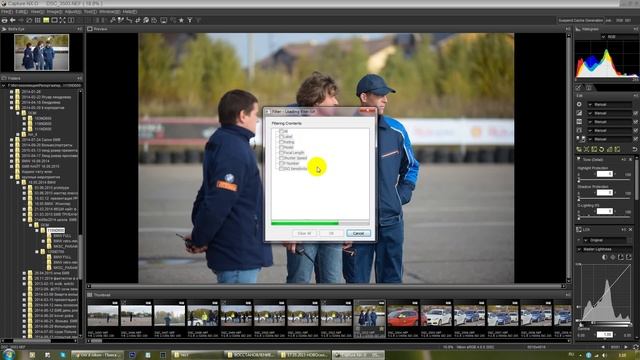The image size is (640, 360).
Task: Open the third Manual dropdown in Edit panel
Action: (609, 122)
